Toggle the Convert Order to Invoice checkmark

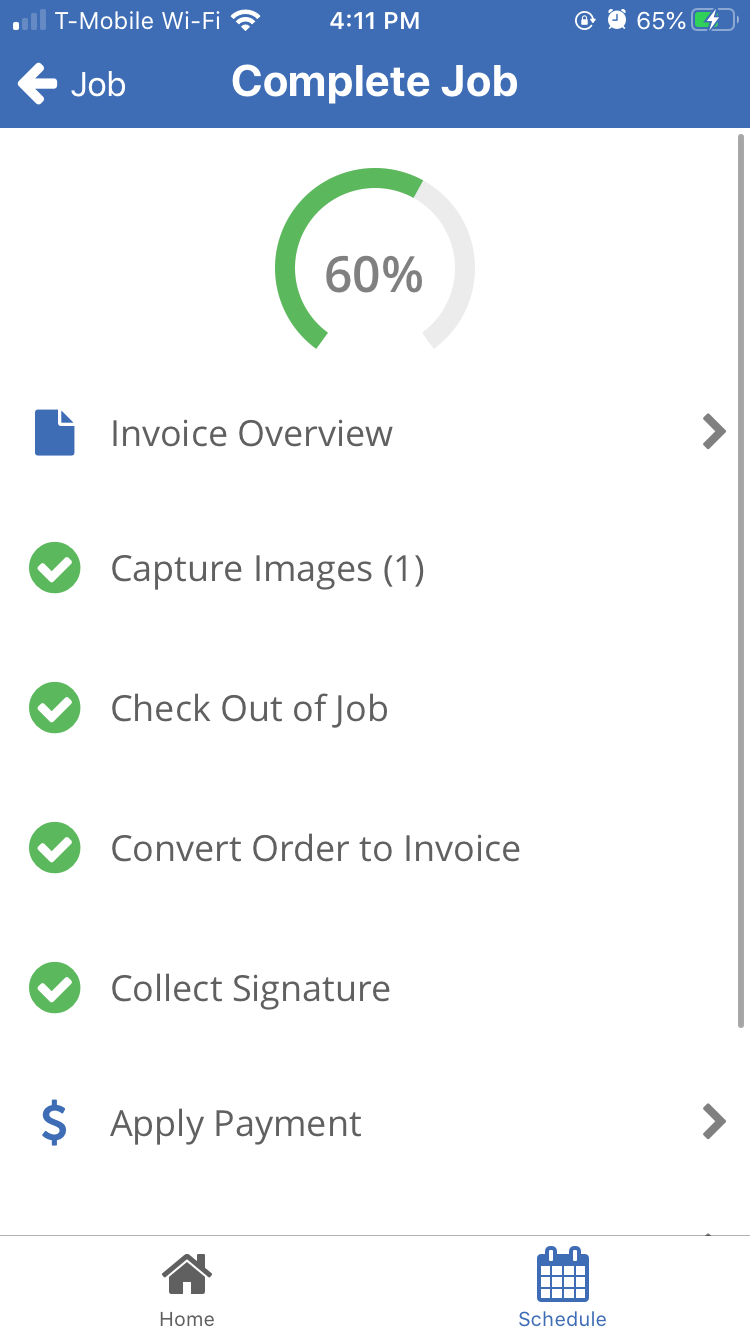coord(55,848)
